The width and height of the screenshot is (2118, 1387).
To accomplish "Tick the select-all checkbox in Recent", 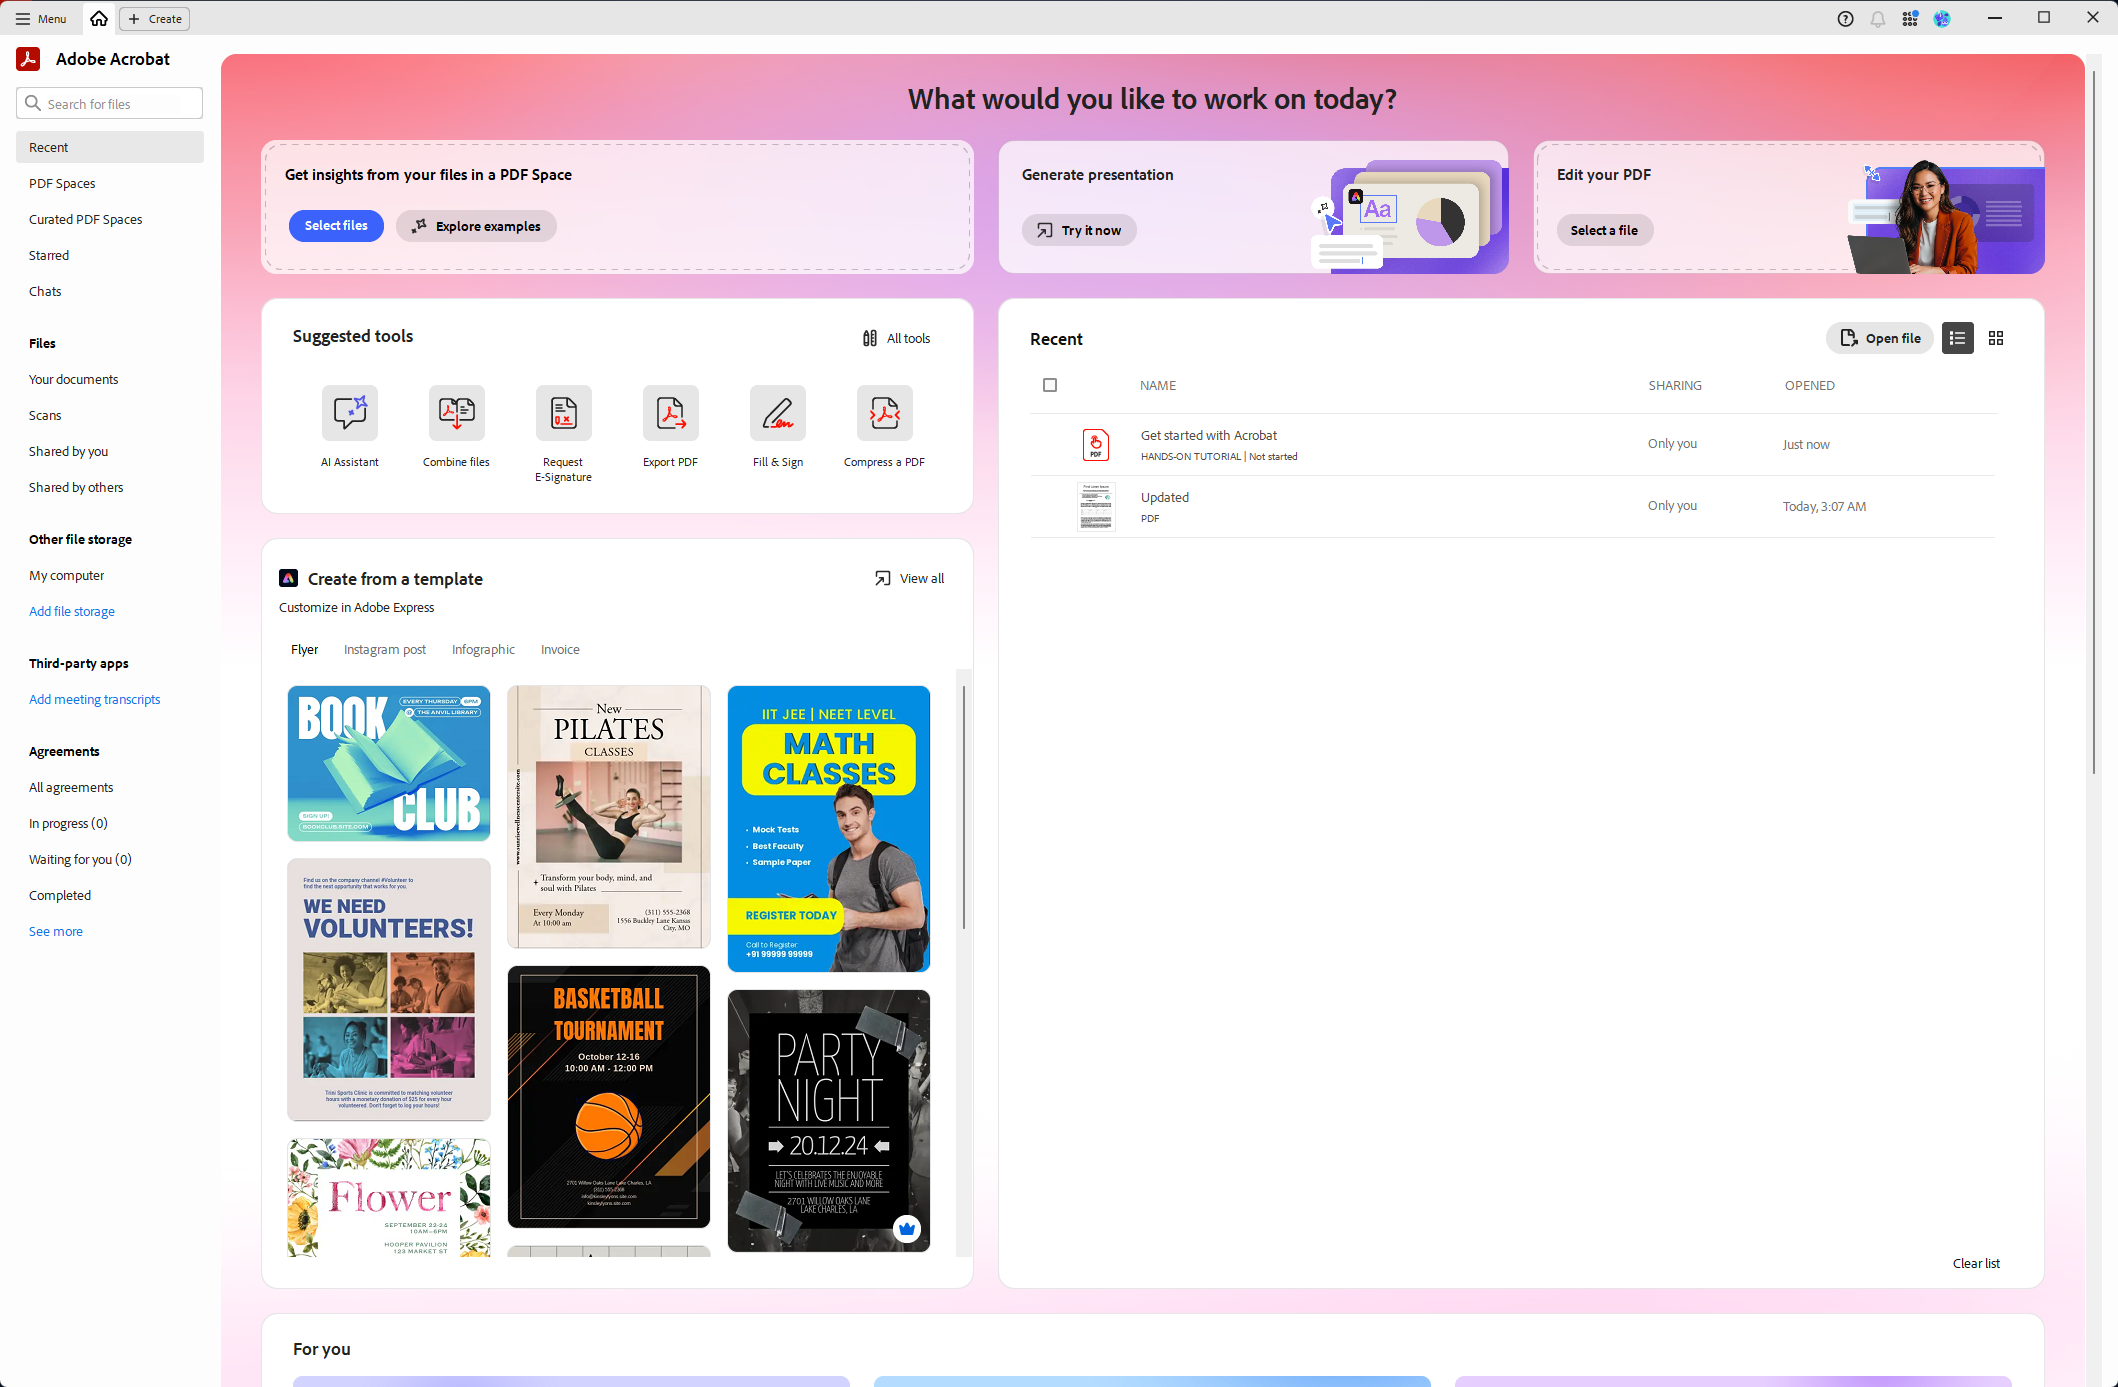I will [x=1050, y=385].
